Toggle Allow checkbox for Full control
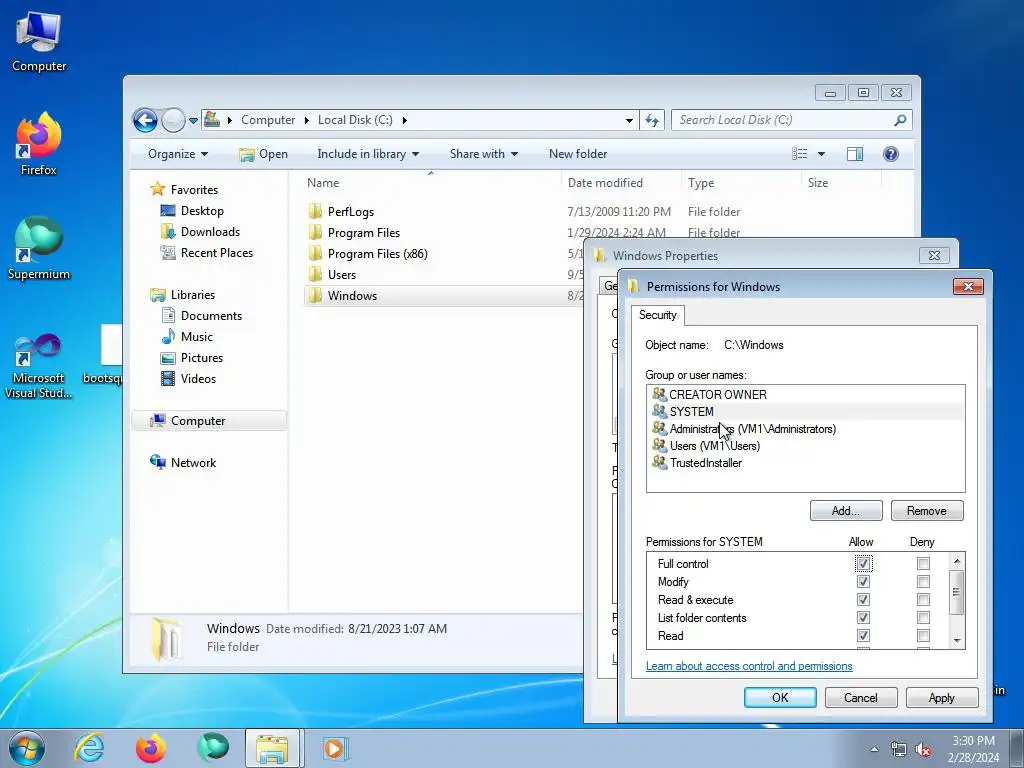The image size is (1024, 768). pos(863,563)
